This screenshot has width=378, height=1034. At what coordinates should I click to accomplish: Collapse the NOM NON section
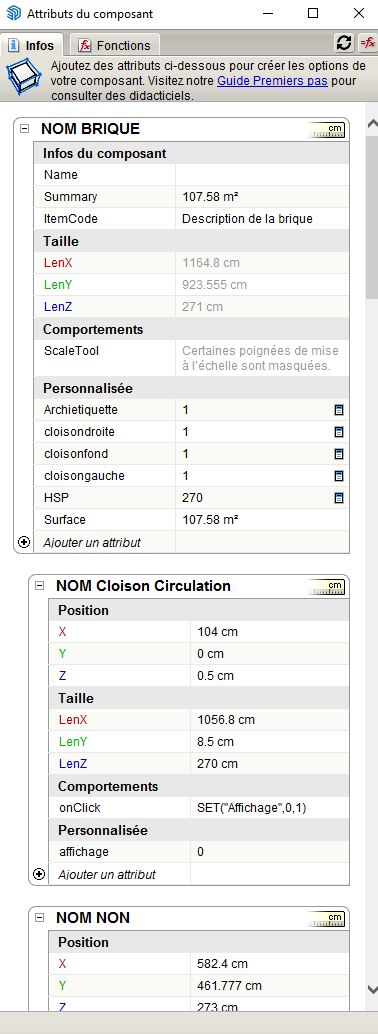[x=40, y=917]
